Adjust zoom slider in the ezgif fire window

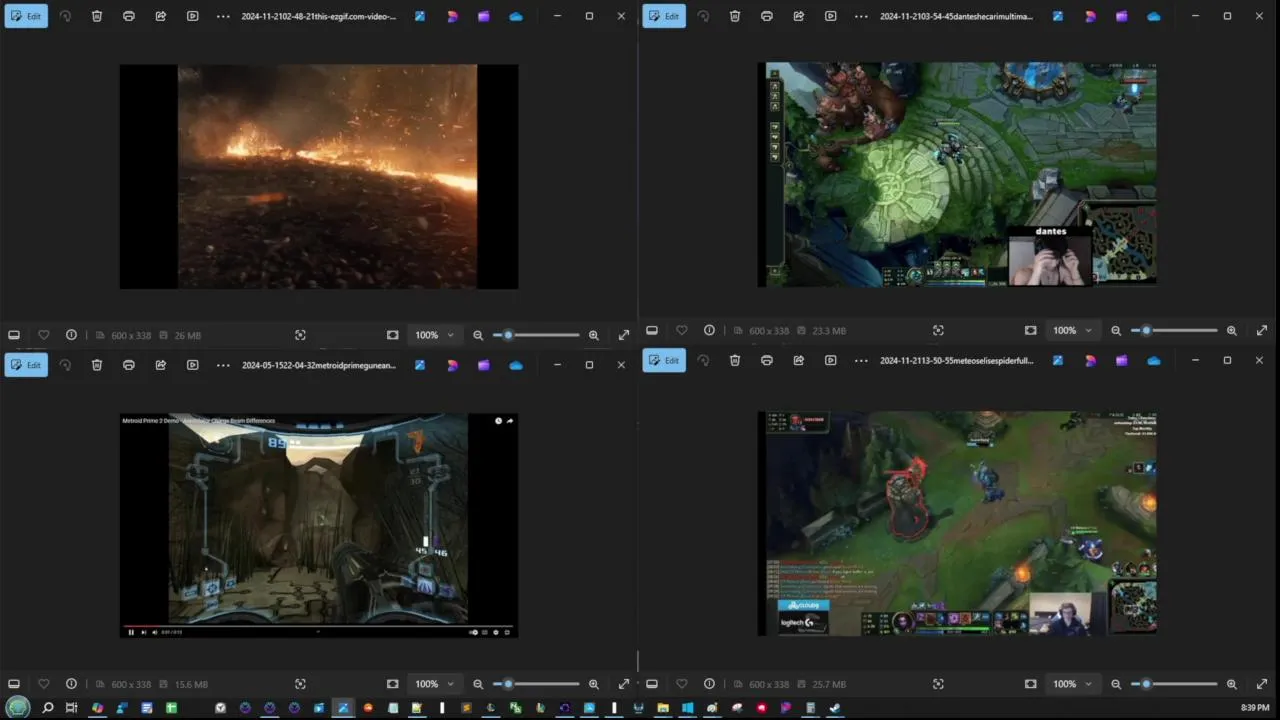coord(536,335)
